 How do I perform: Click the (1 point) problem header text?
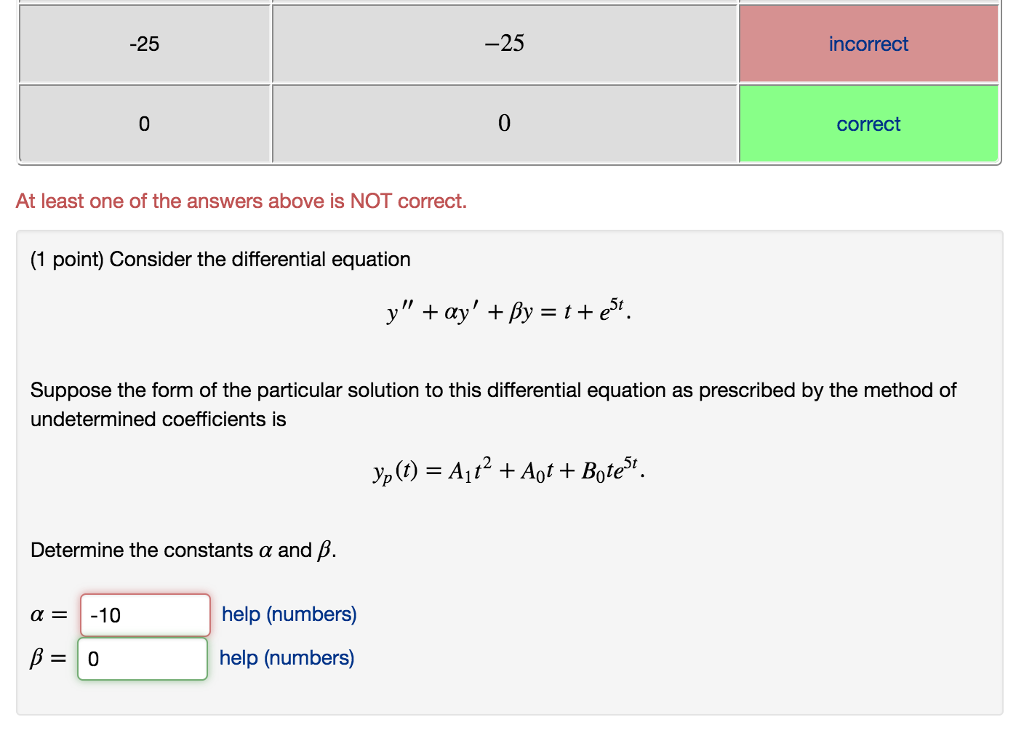point(221,259)
